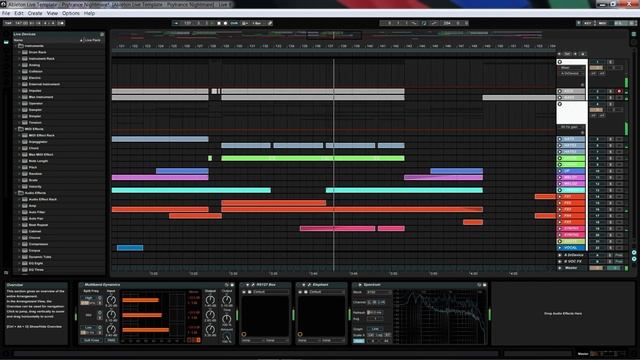Open the Live Devices browser sidebar icon
The width and height of the screenshot is (640, 360).
click(x=6, y=42)
